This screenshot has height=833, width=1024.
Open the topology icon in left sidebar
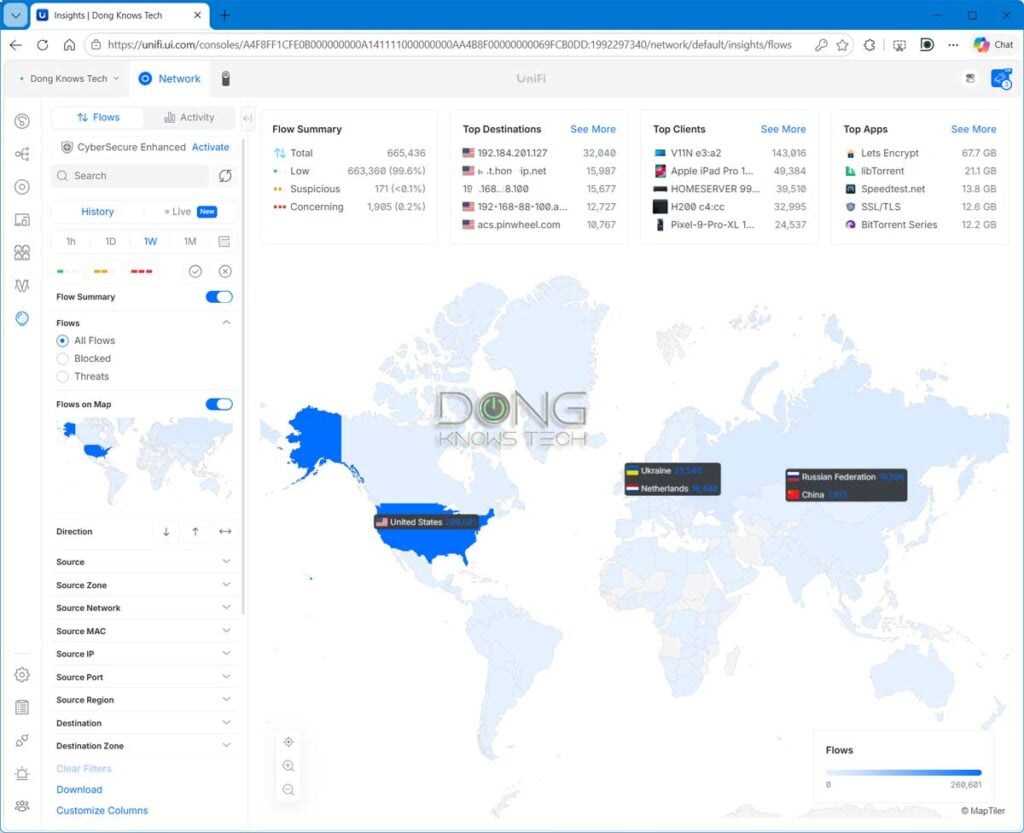[22, 154]
